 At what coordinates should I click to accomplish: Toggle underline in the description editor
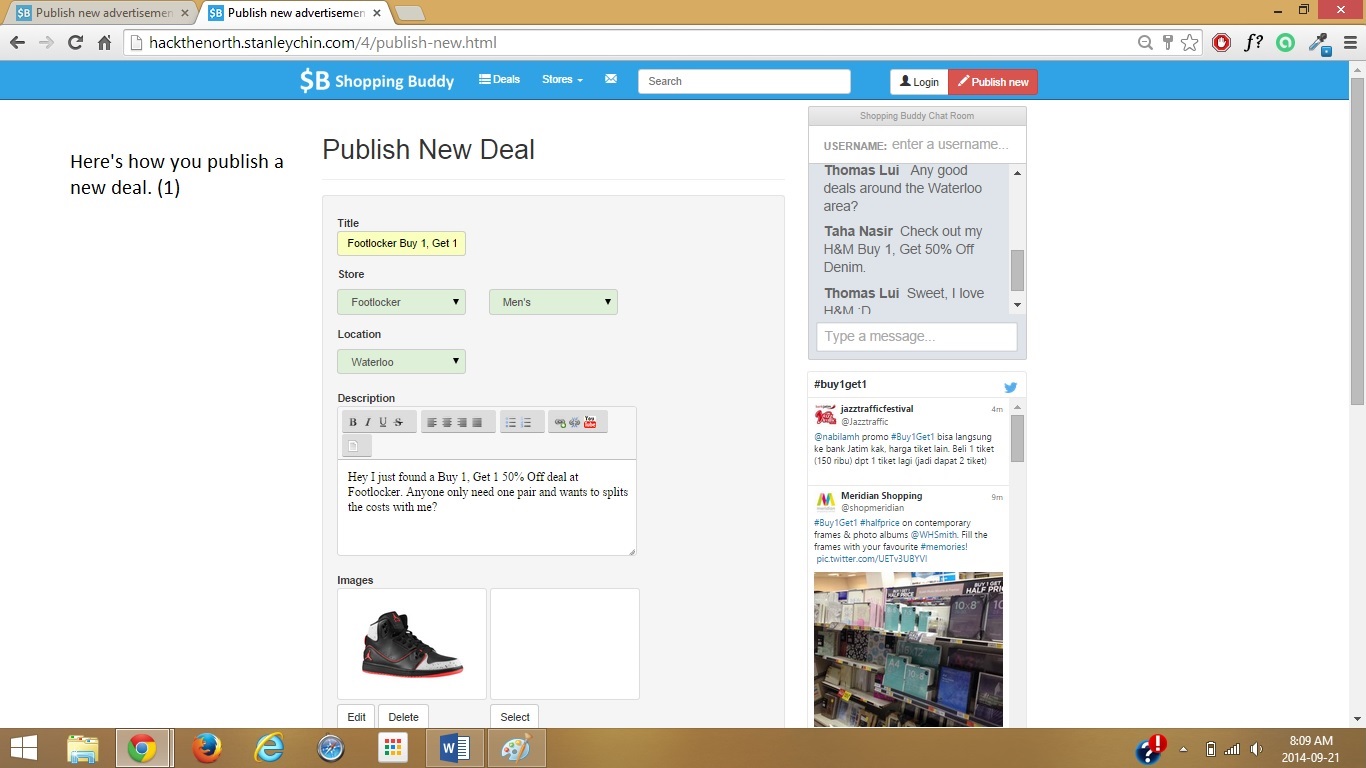tap(382, 422)
